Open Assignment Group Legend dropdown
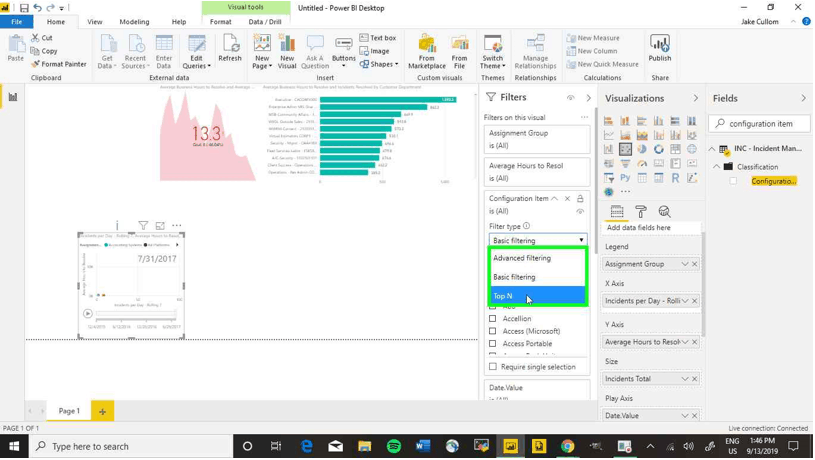This screenshot has width=815, height=460. [x=685, y=264]
